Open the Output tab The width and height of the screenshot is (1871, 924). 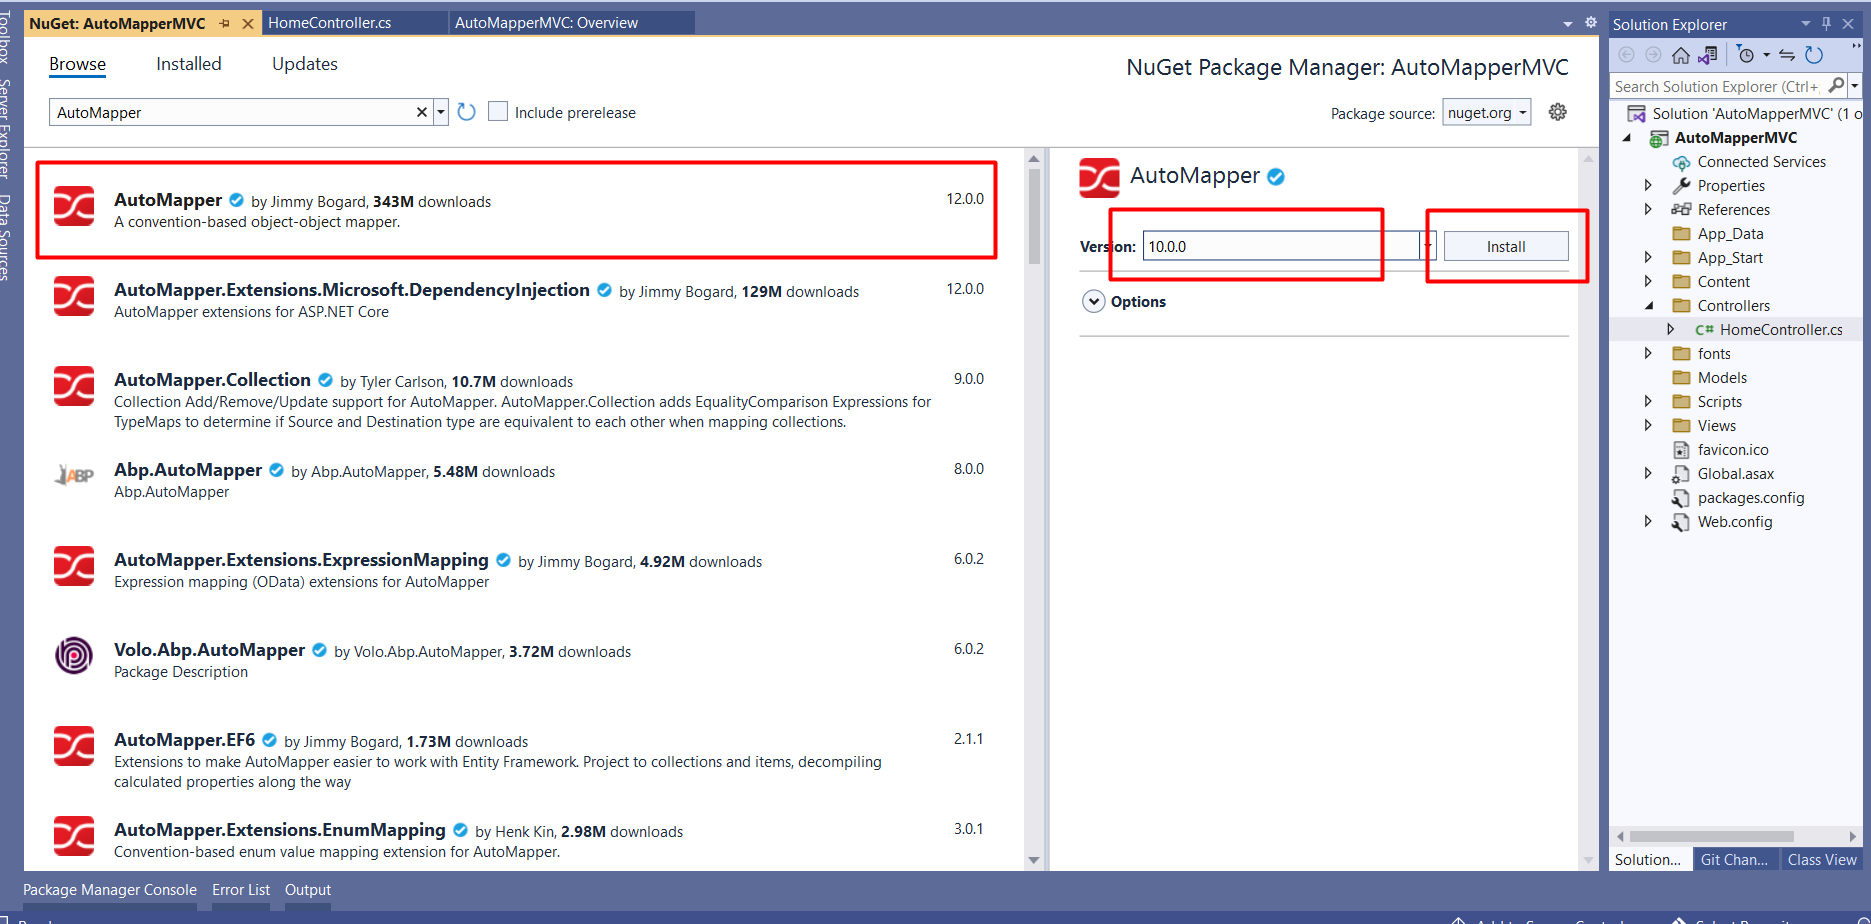pos(308,890)
